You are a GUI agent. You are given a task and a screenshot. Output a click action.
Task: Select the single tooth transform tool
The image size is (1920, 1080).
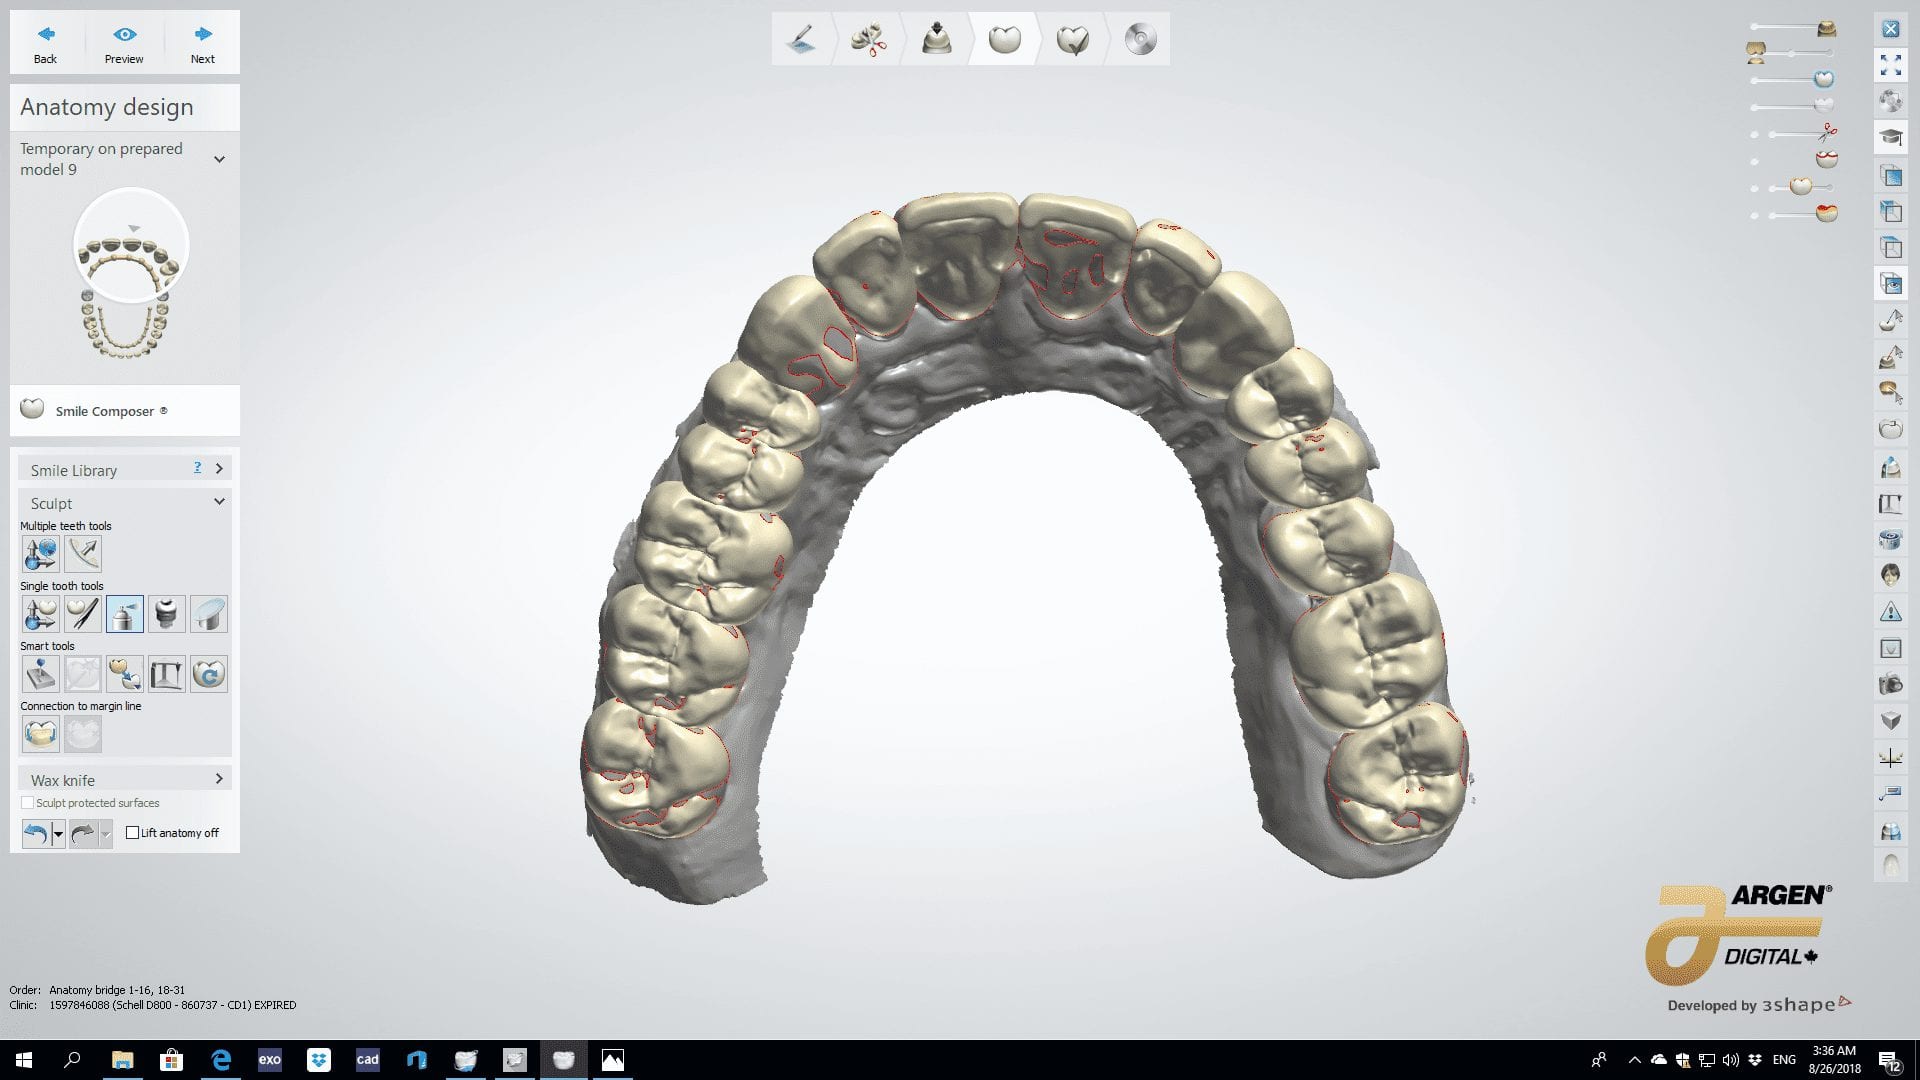click(x=41, y=613)
